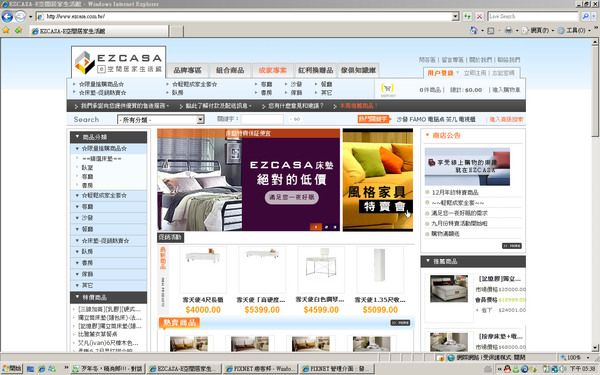
Task: Click the browser Forward arrow button
Action: 20,16
